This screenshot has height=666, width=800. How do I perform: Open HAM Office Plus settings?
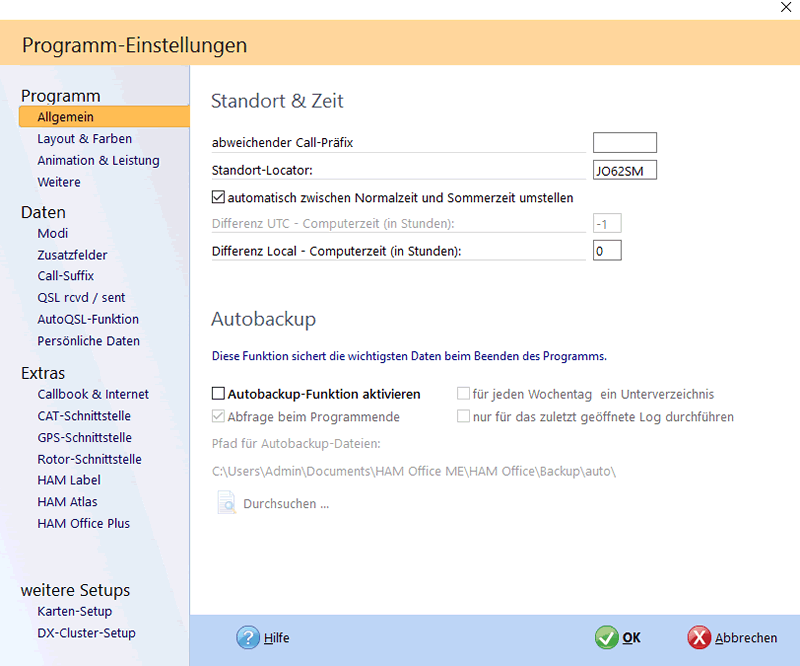[x=84, y=524]
